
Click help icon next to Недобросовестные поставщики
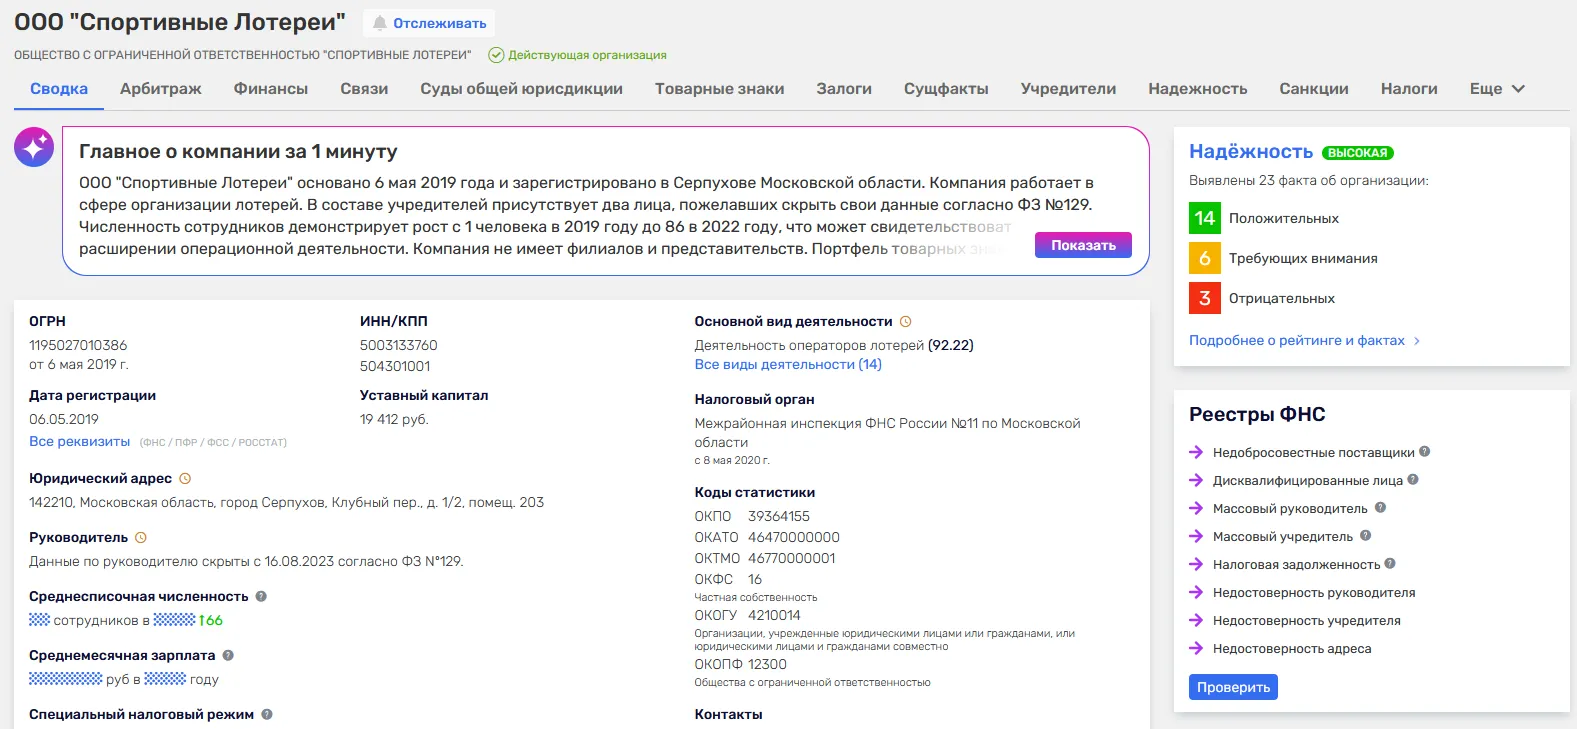(x=1425, y=452)
